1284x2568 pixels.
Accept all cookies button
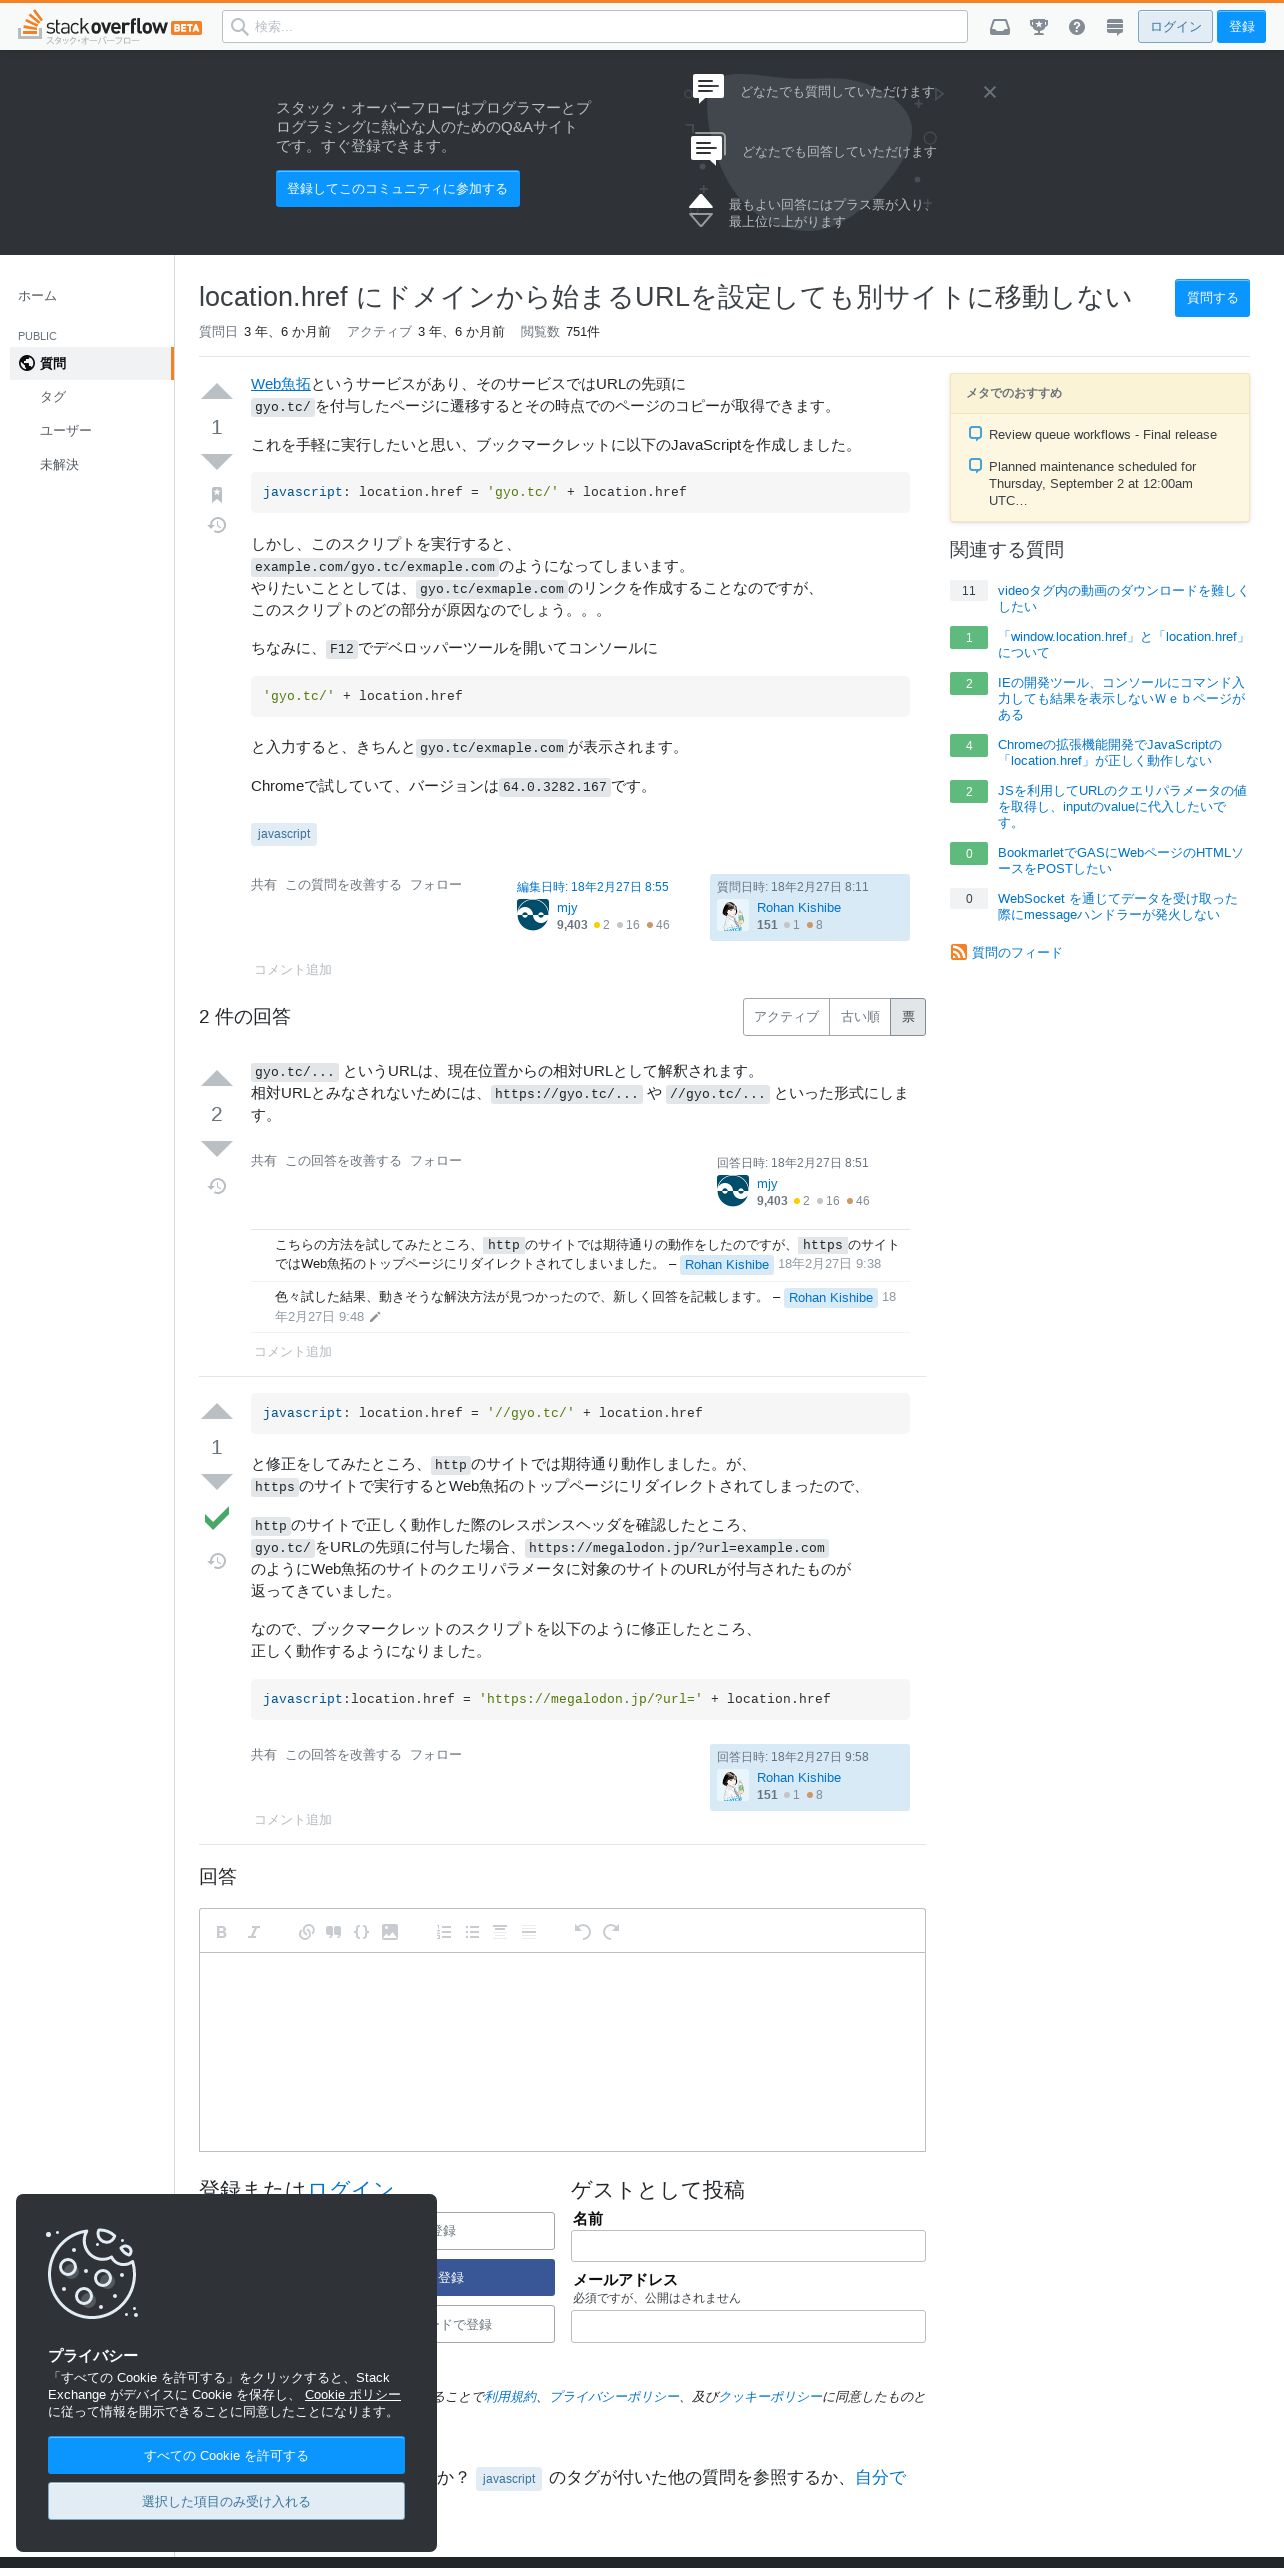point(226,2455)
